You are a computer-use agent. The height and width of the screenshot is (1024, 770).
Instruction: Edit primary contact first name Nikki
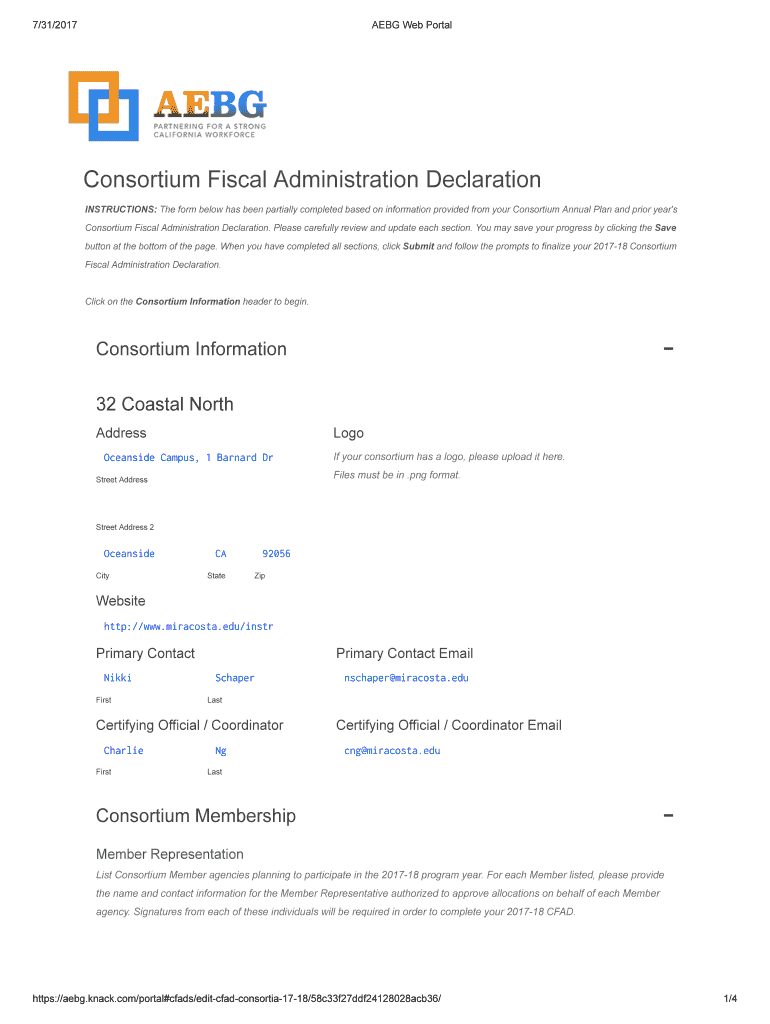click(118, 678)
